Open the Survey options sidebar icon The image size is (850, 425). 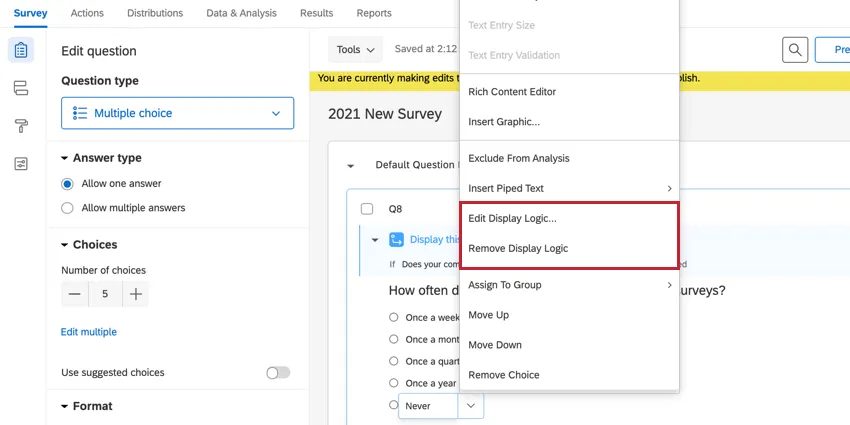click(x=21, y=164)
